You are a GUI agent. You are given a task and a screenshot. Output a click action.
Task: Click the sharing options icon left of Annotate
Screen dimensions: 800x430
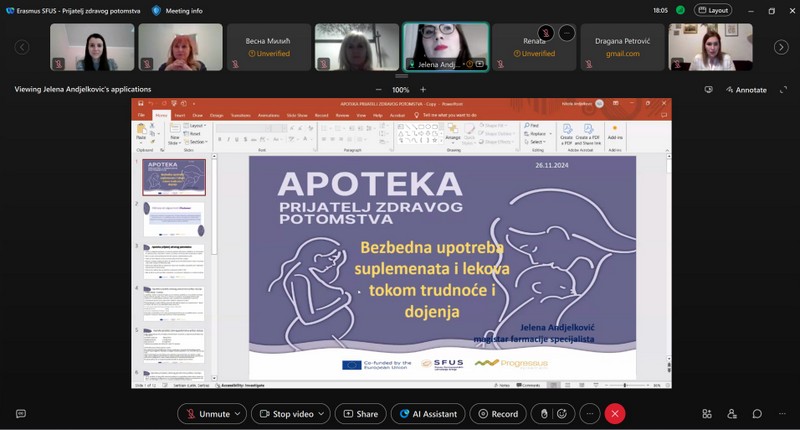click(708, 89)
